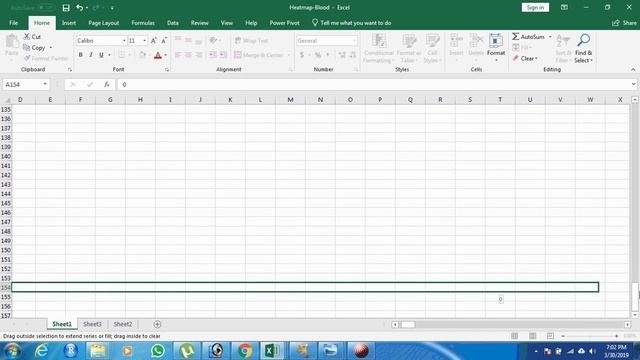Click the AutoSum sigma button

tap(529, 37)
